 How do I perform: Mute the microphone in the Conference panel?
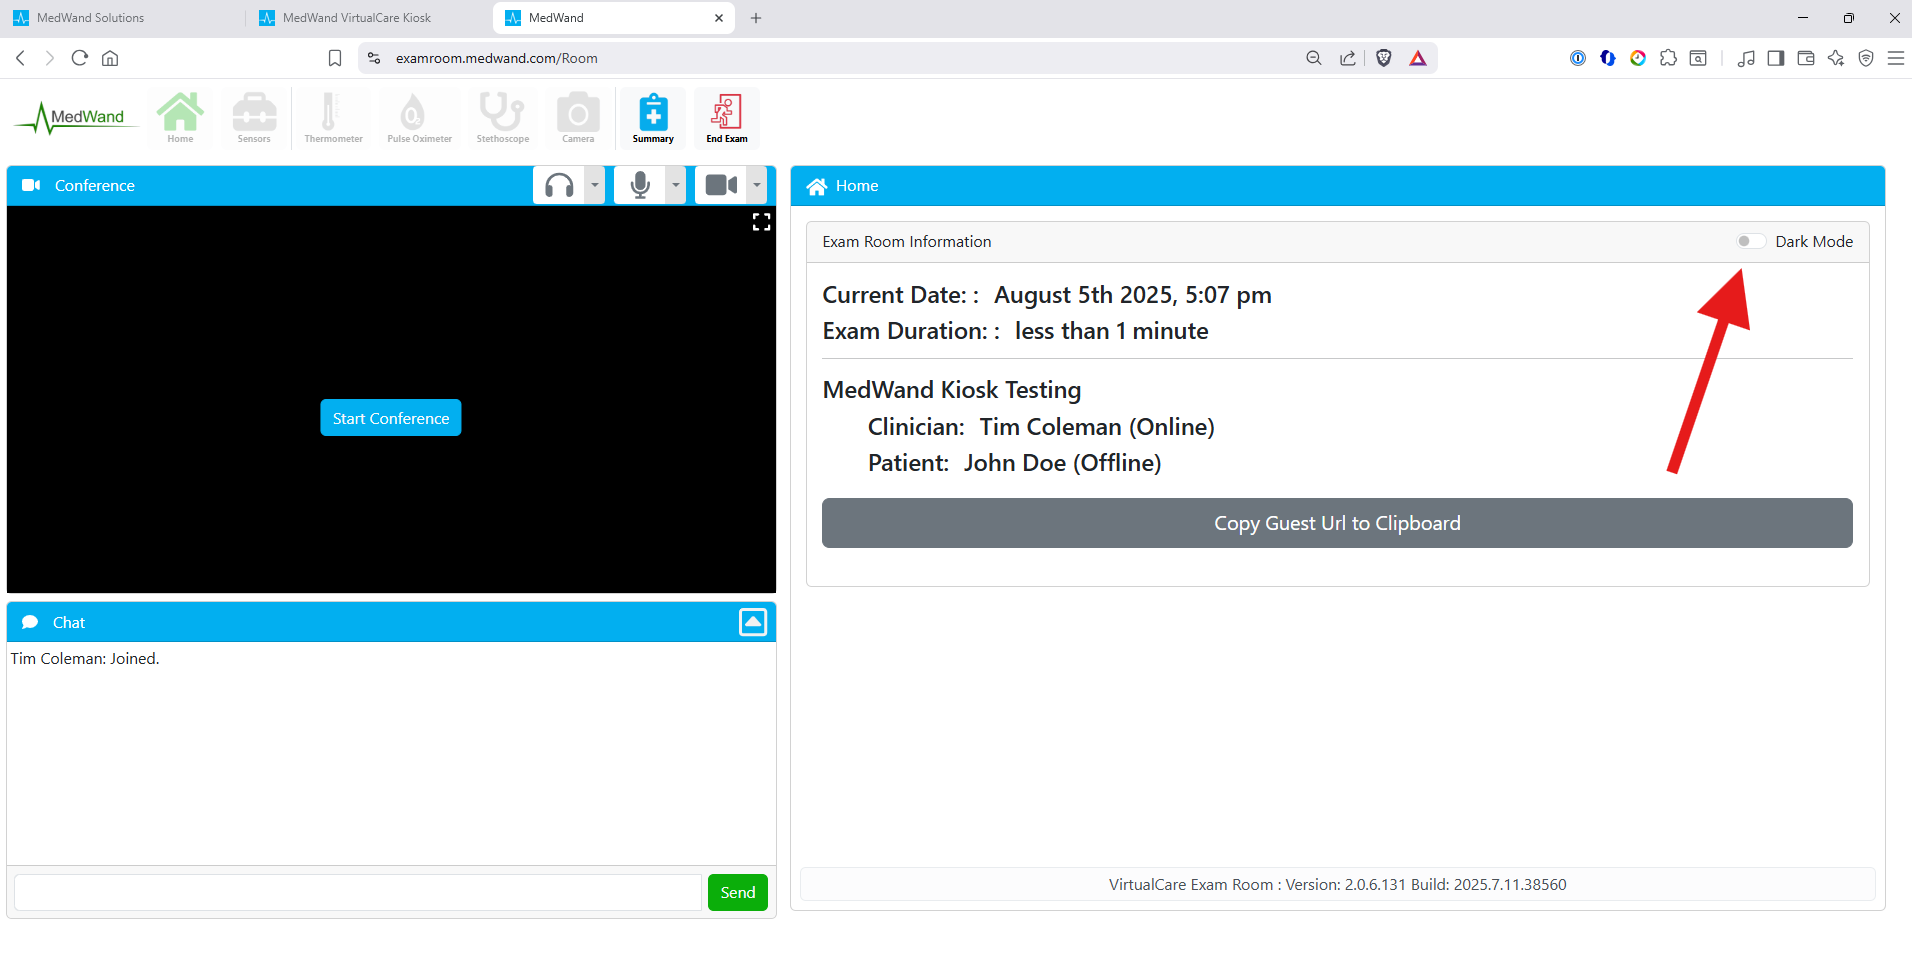[640, 185]
